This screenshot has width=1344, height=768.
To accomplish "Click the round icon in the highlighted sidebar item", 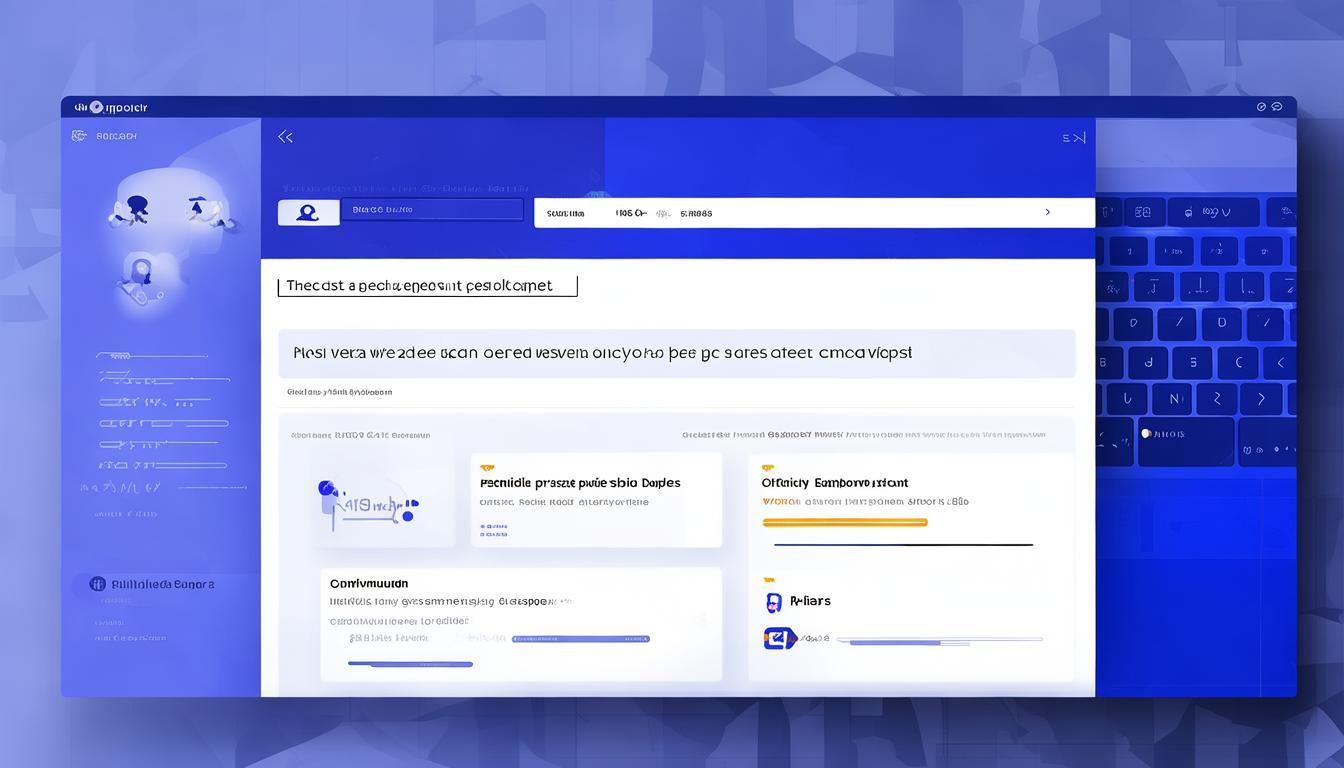I will coord(97,584).
